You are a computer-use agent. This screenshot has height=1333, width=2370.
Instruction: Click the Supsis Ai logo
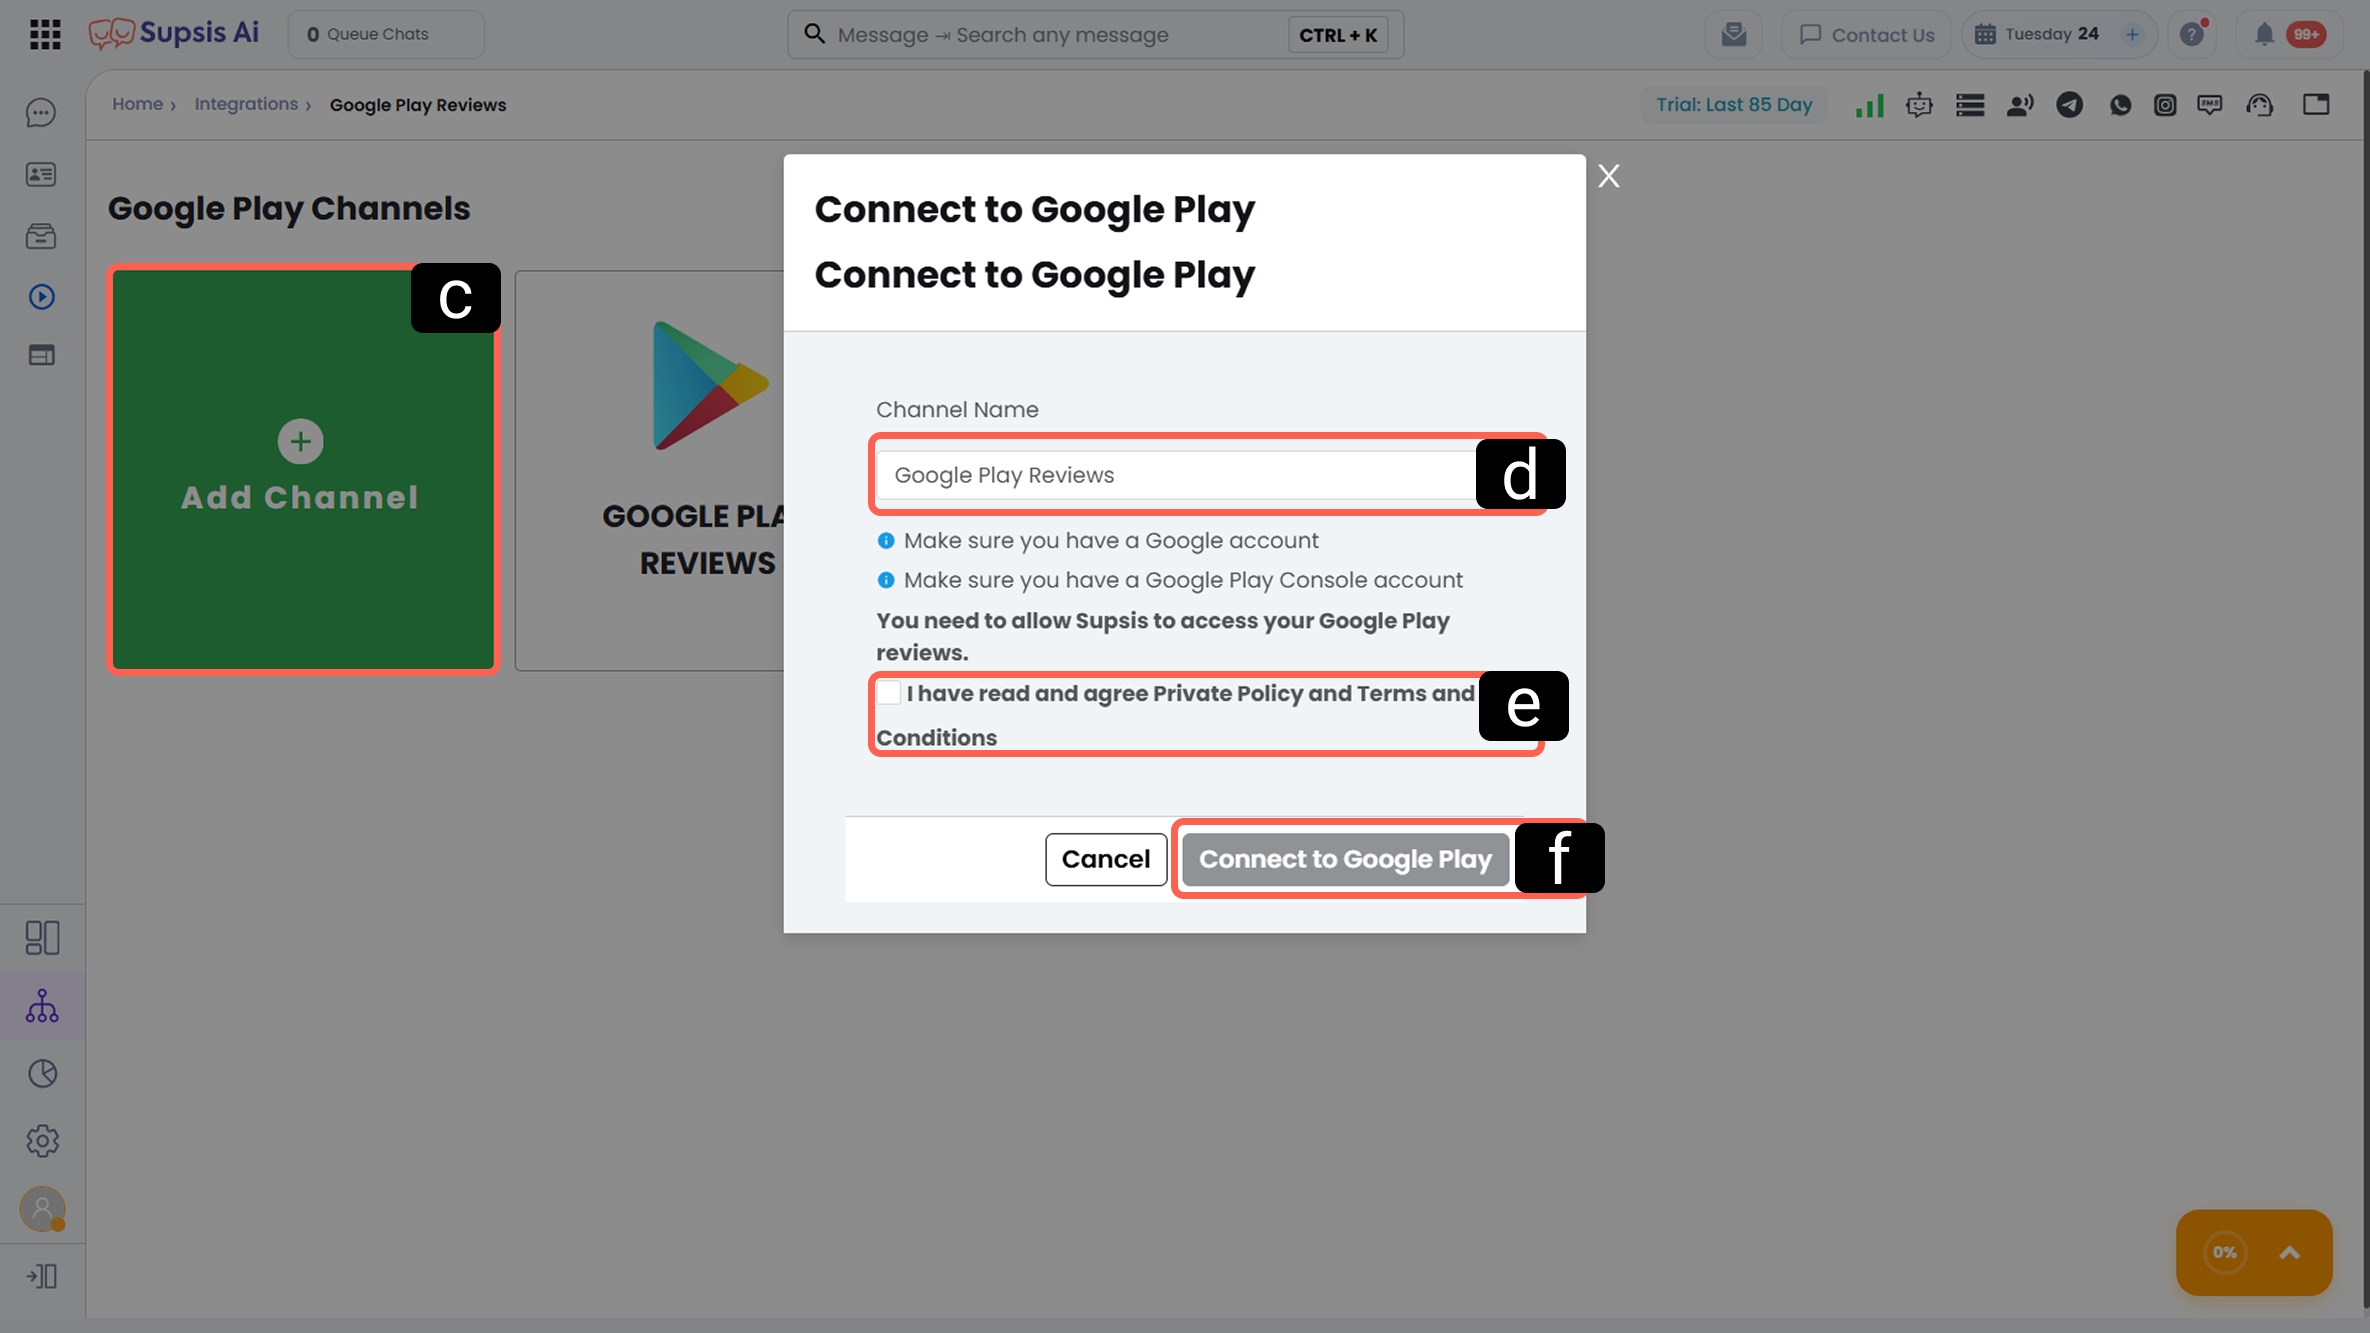click(174, 34)
